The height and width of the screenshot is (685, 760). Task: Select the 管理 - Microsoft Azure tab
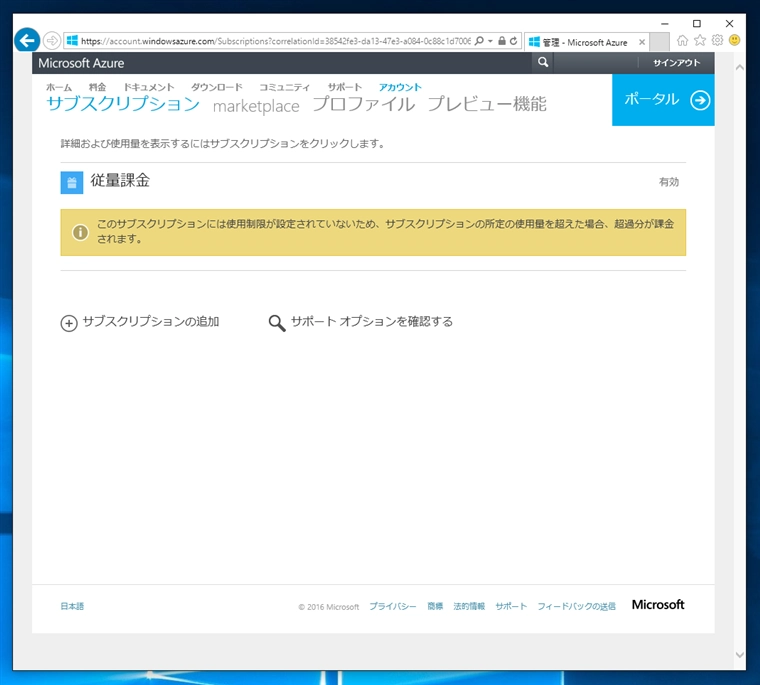click(x=585, y=42)
